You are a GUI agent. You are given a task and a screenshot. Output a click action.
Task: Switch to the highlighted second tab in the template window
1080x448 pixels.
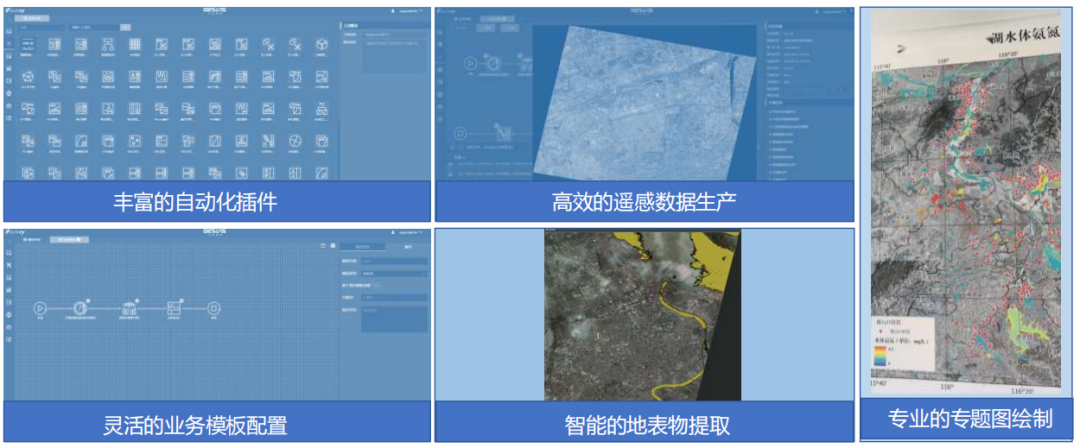(70, 240)
